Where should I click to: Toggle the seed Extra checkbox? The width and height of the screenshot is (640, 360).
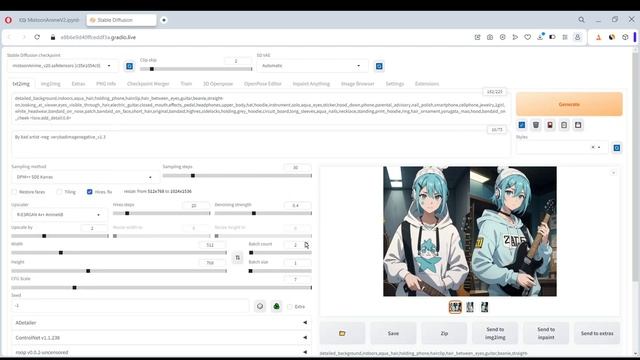click(290, 307)
